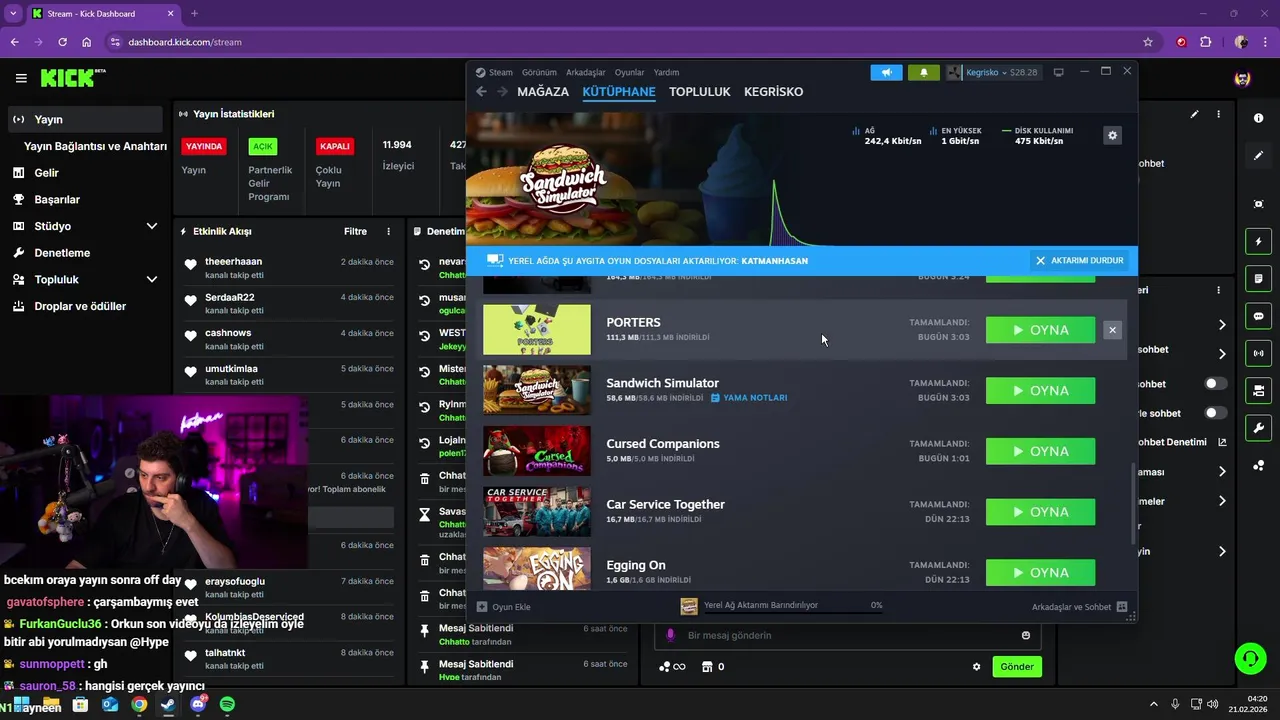This screenshot has width=1280, height=720.
Task: Click the KICK logo
Action: [73, 78]
